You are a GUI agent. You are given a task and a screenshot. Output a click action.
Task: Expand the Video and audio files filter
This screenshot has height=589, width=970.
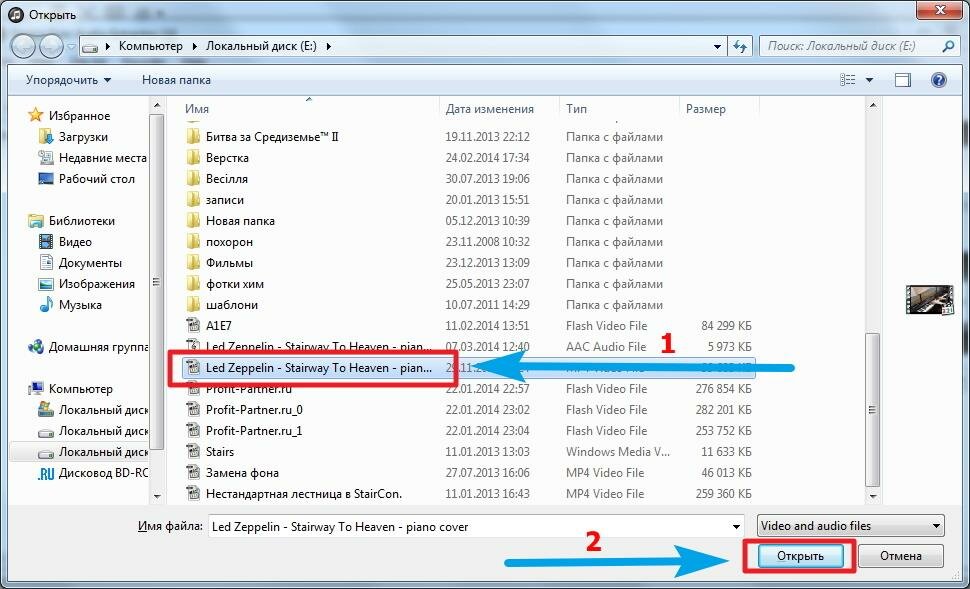click(x=850, y=526)
